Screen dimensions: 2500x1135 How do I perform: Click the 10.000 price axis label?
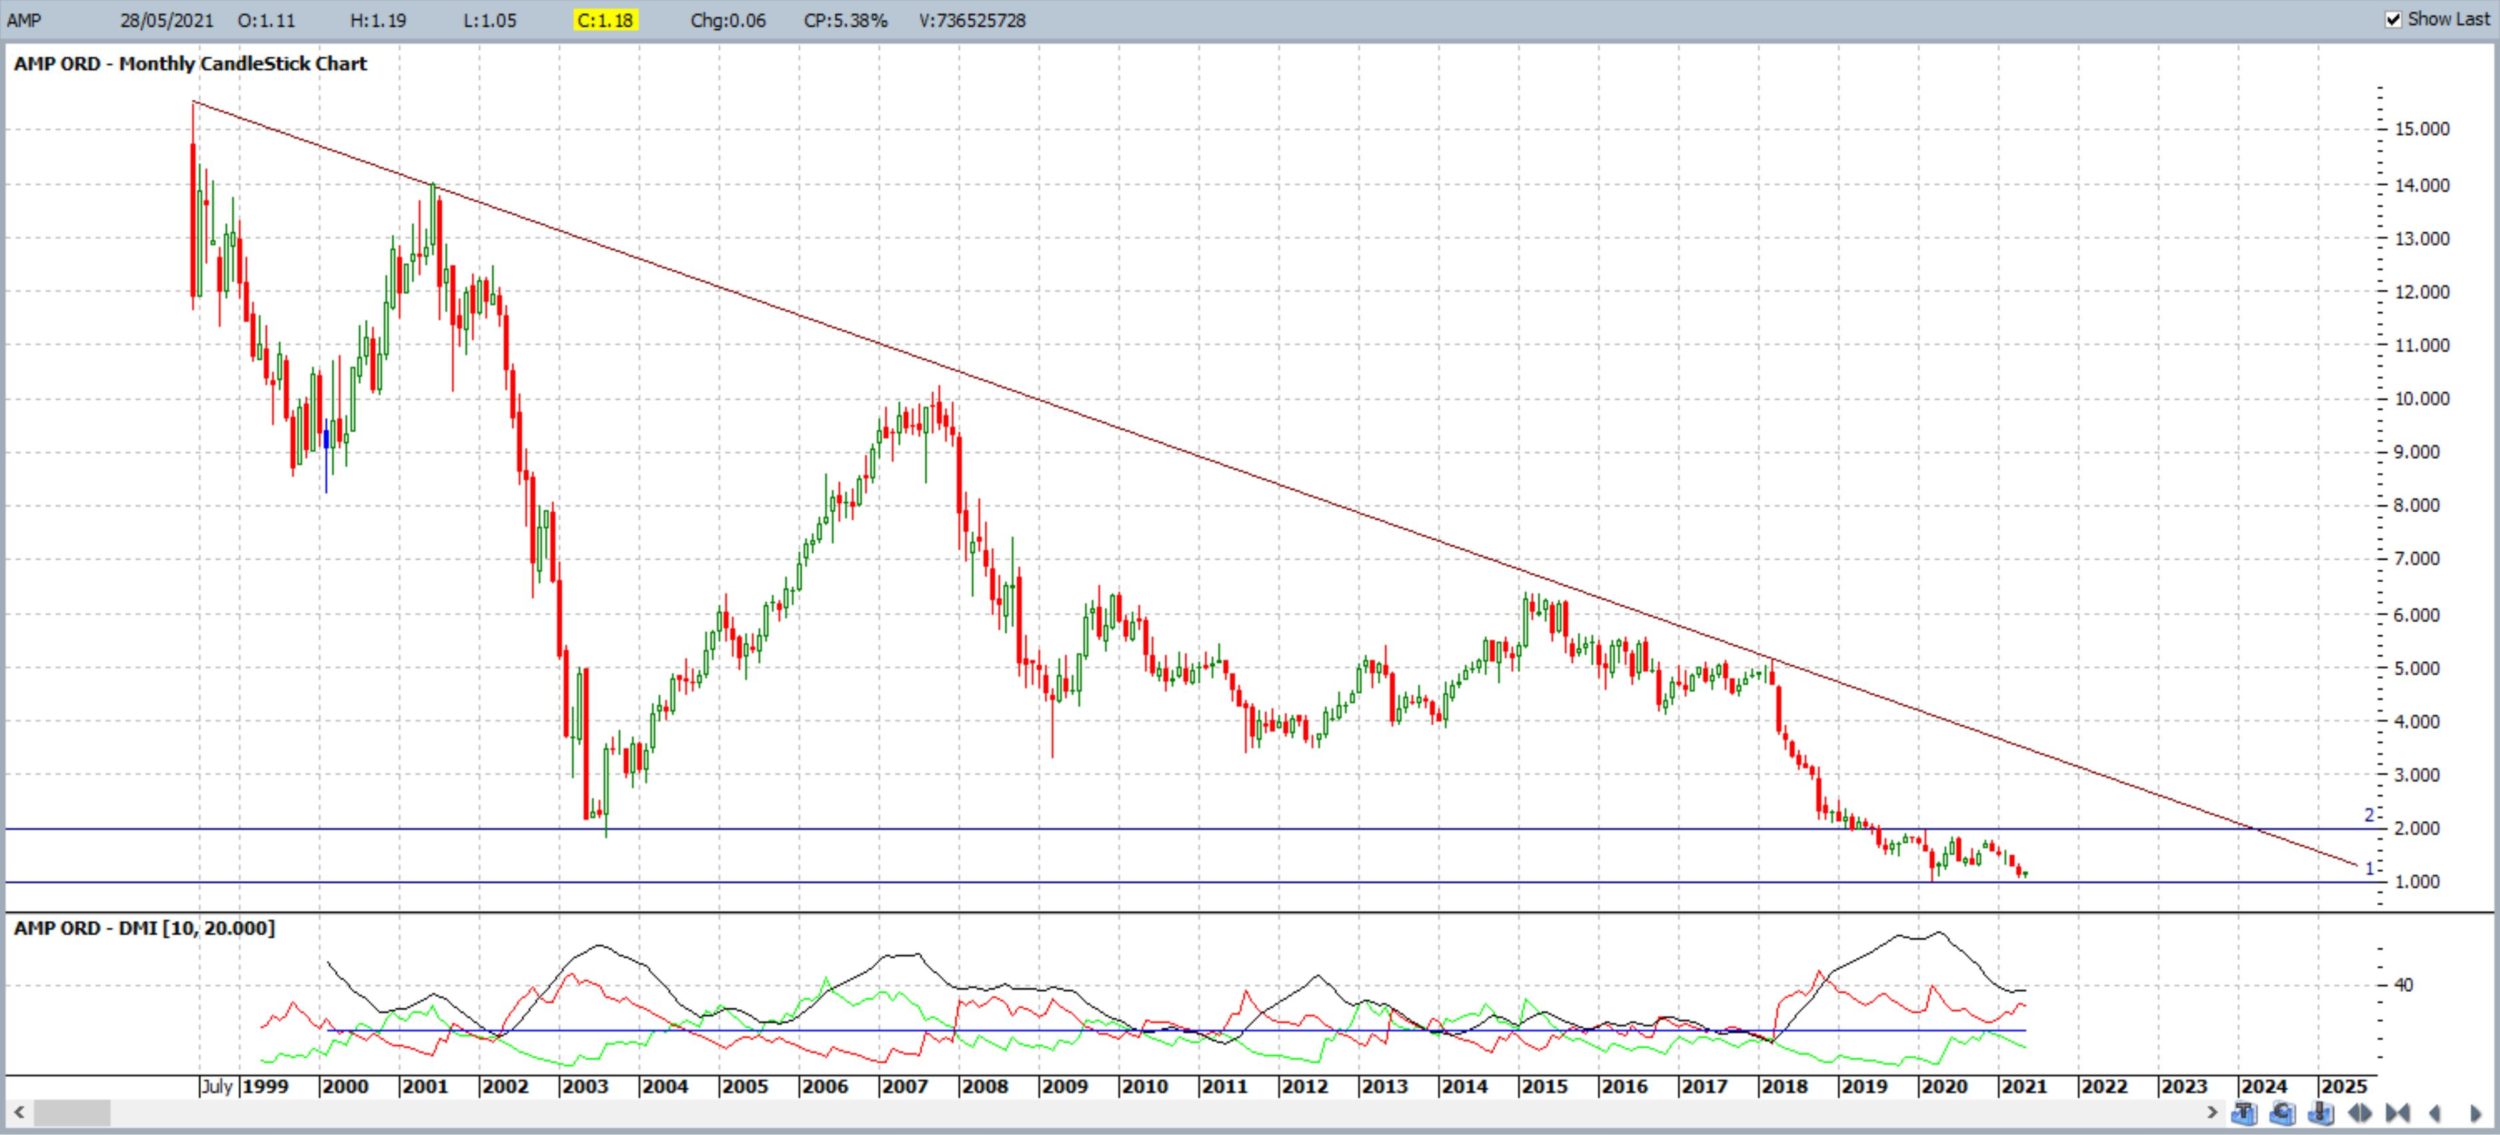(x=2422, y=399)
